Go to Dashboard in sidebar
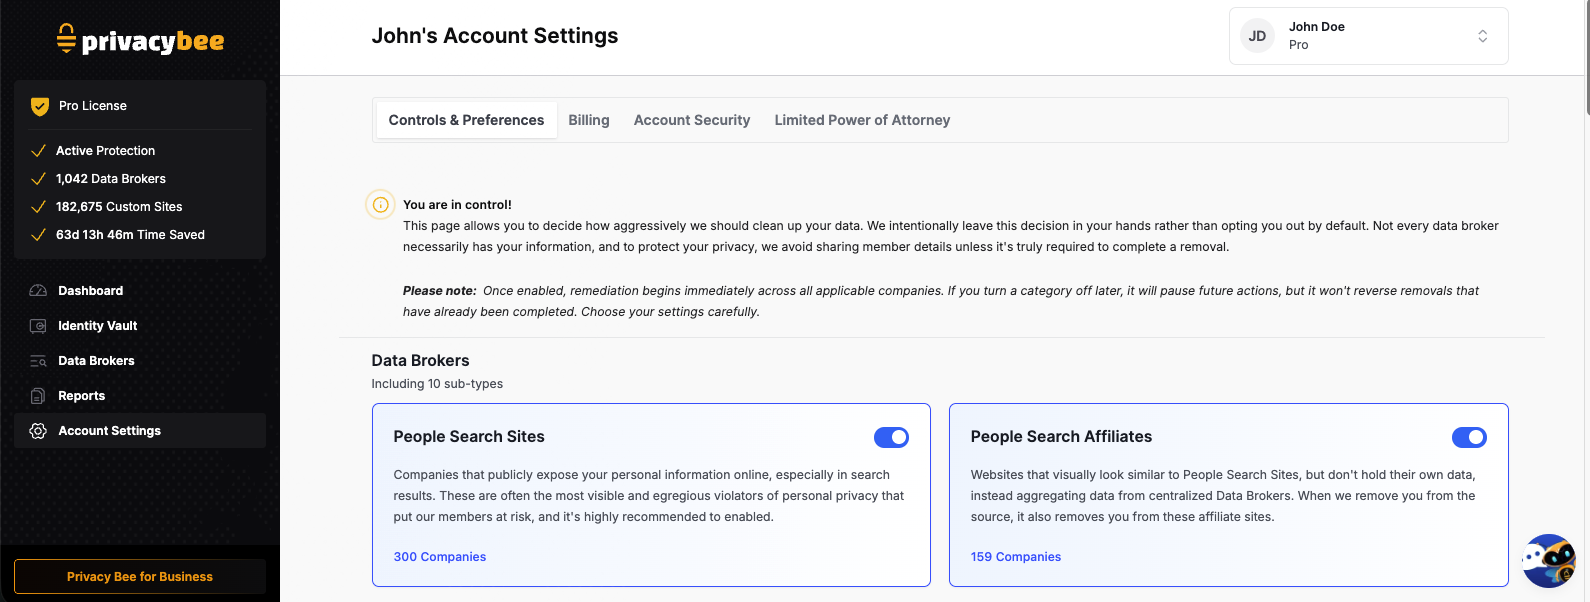1590x602 pixels. click(x=140, y=291)
